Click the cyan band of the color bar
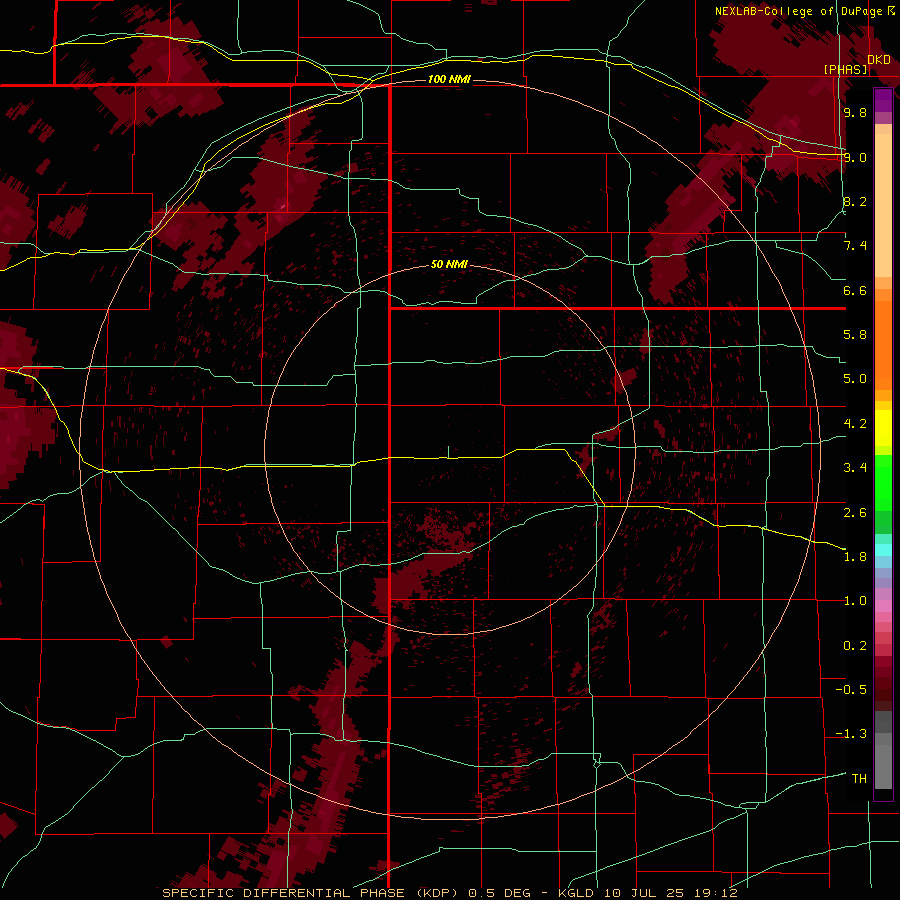Image resolution: width=900 pixels, height=900 pixels. (883, 550)
